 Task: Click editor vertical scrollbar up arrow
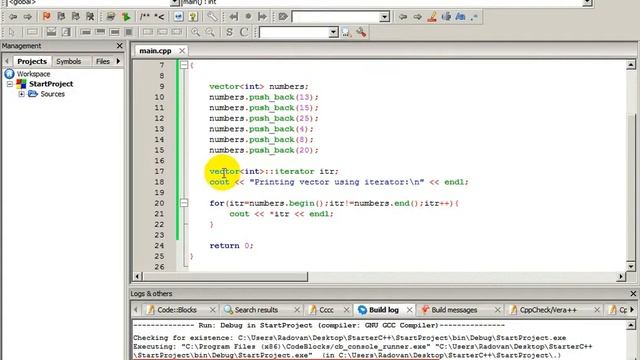click(x=631, y=65)
